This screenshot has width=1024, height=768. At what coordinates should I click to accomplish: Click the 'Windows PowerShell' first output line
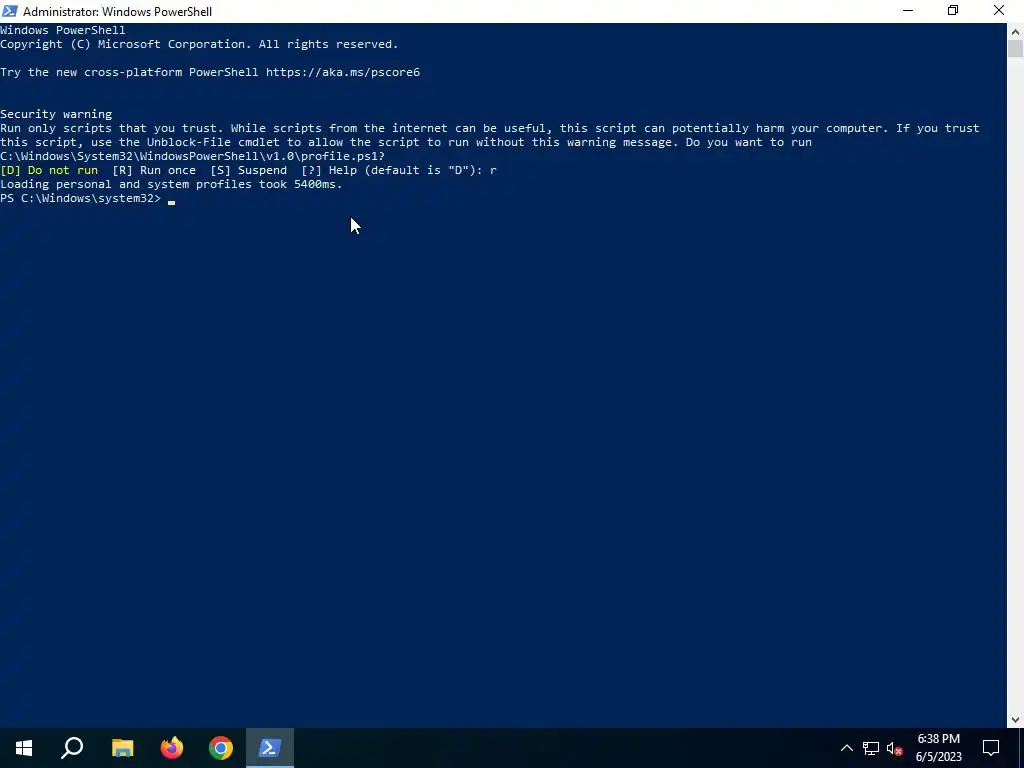coord(63,30)
